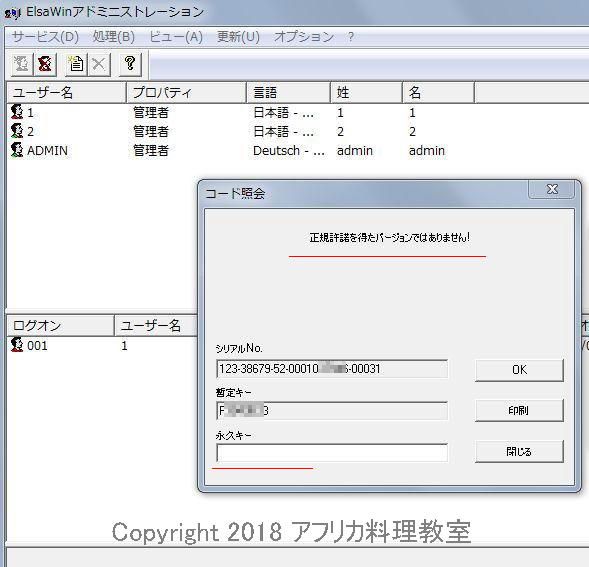Click the user icon beside ADMIN
The image size is (589, 567).
(x=17, y=150)
